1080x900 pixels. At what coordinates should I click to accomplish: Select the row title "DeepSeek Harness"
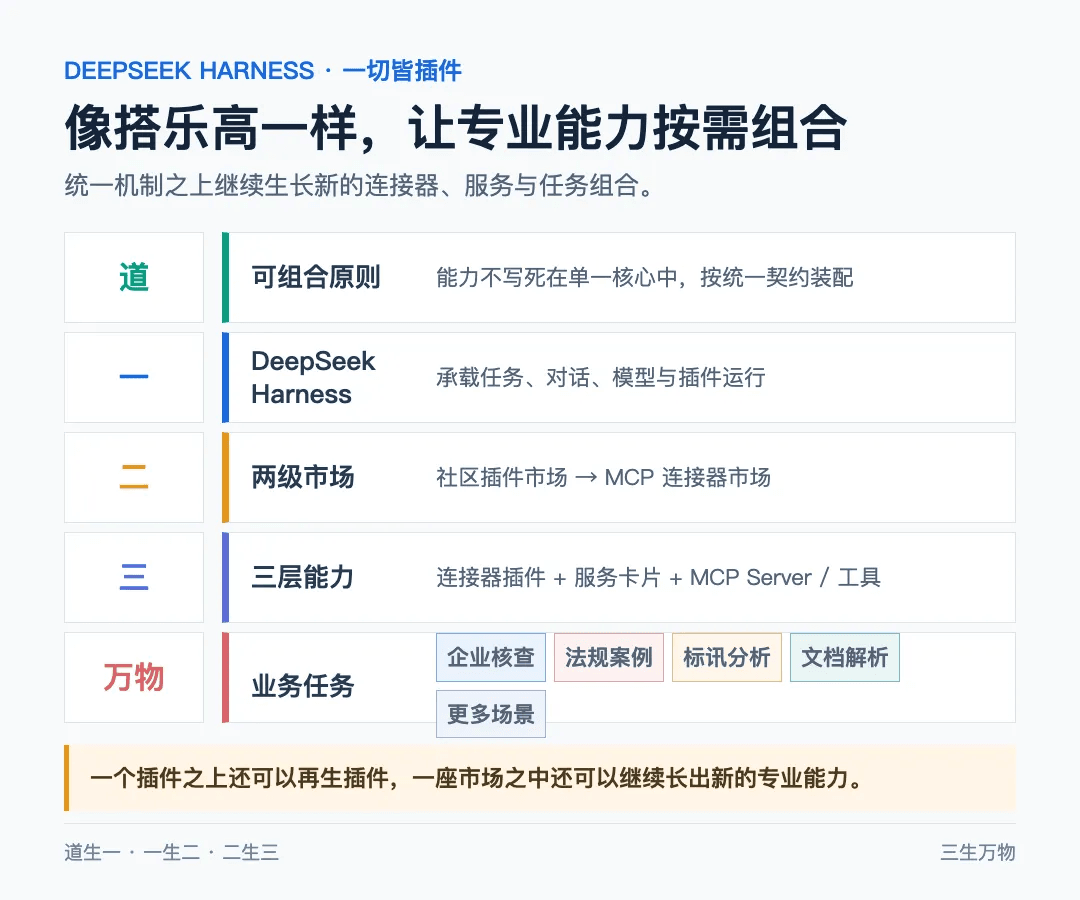click(313, 377)
